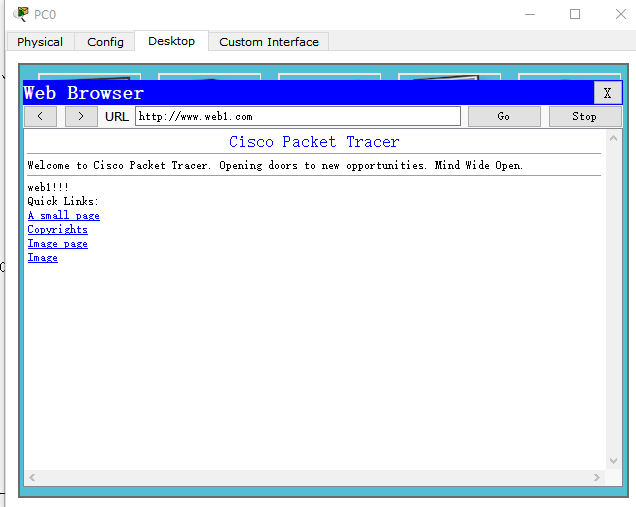Click the horizontal scrollbar right arrow

click(x=596, y=477)
